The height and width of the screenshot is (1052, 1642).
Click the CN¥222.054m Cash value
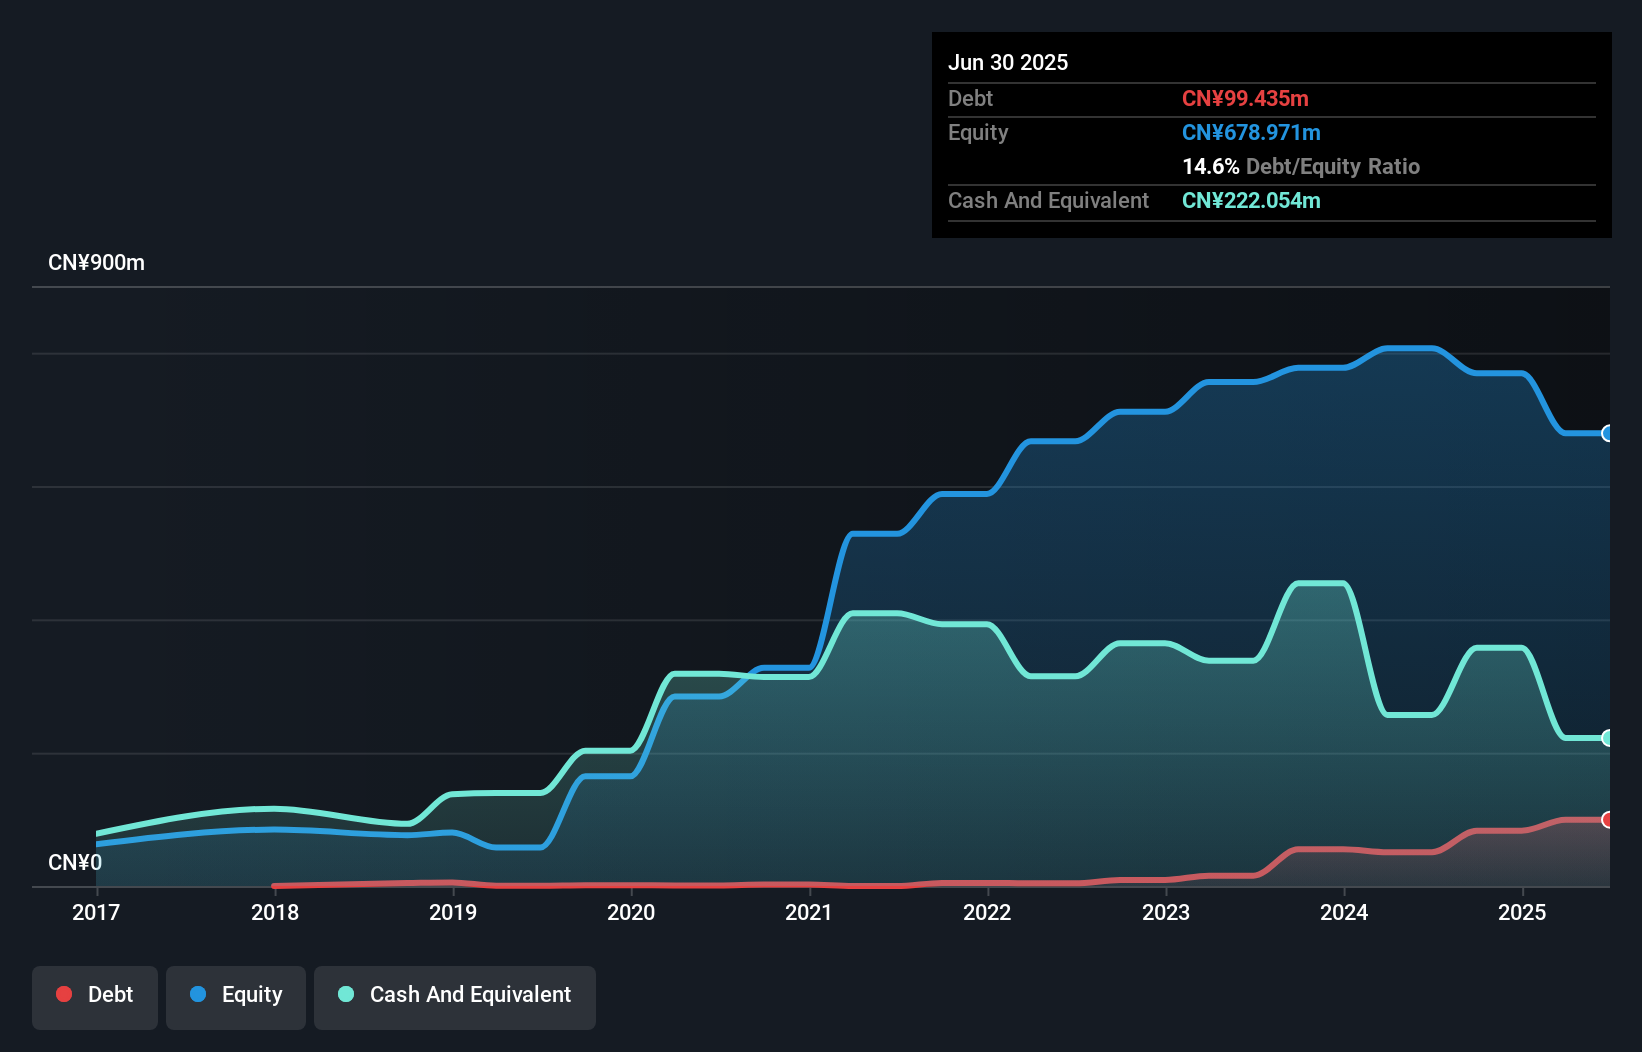click(x=1251, y=200)
